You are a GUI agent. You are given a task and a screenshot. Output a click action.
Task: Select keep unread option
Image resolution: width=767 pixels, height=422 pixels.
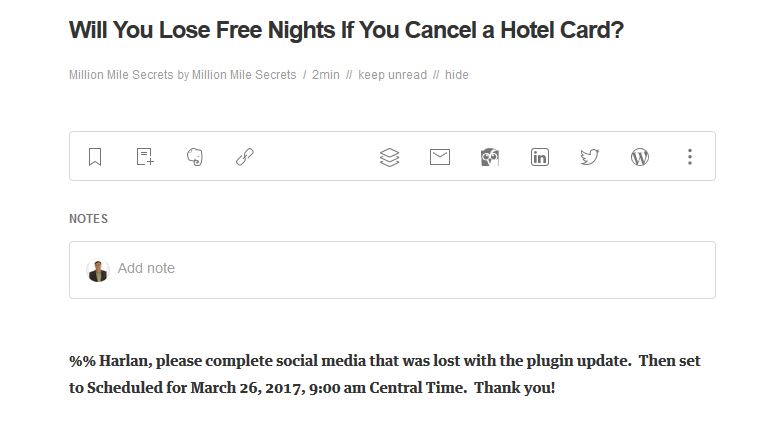pyautogui.click(x=392, y=75)
